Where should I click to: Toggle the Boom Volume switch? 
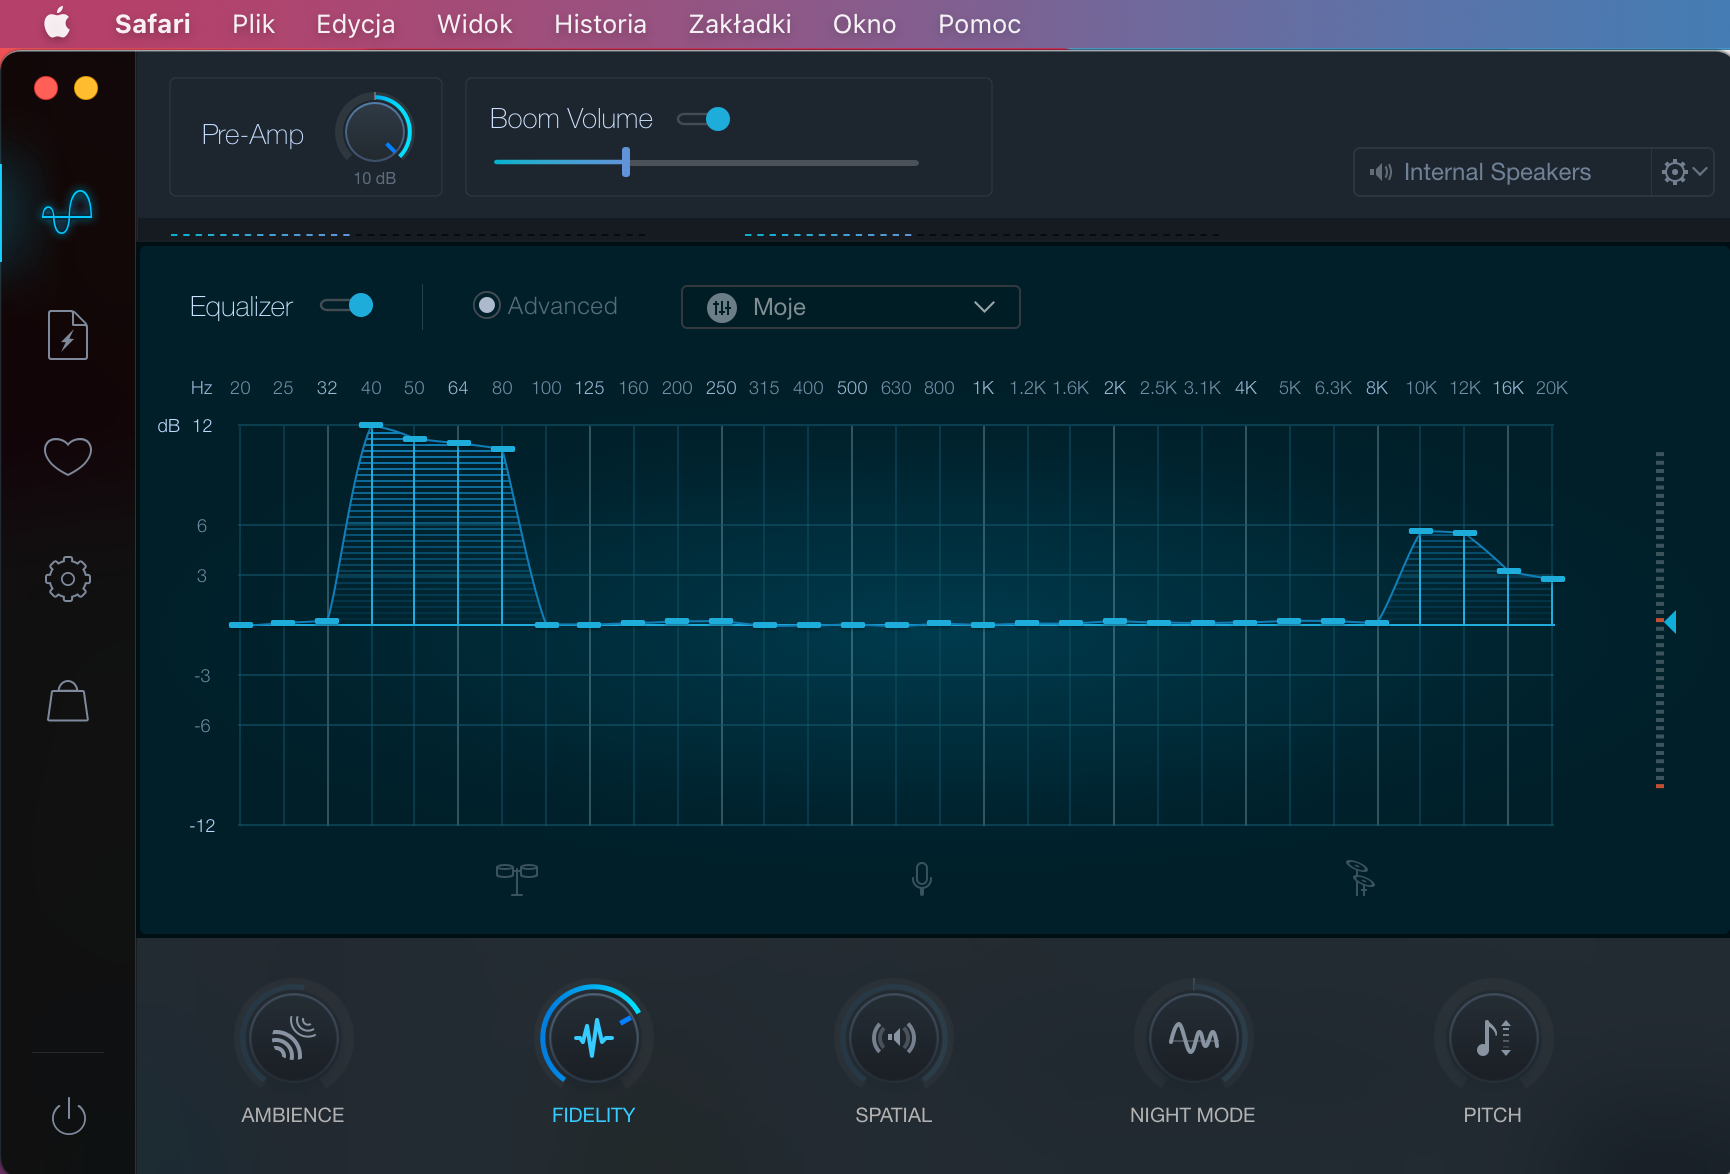pyautogui.click(x=704, y=119)
